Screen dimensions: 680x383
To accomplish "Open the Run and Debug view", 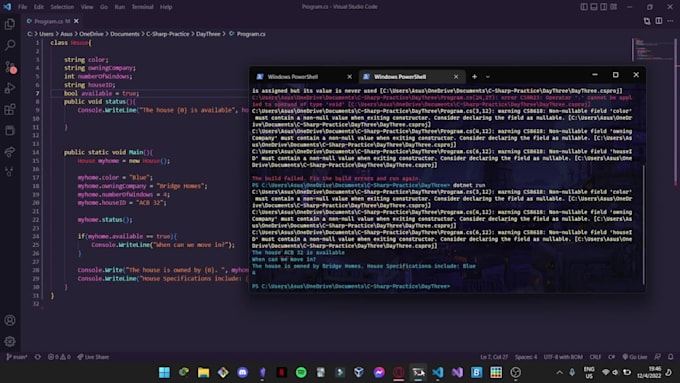I will coord(10,88).
